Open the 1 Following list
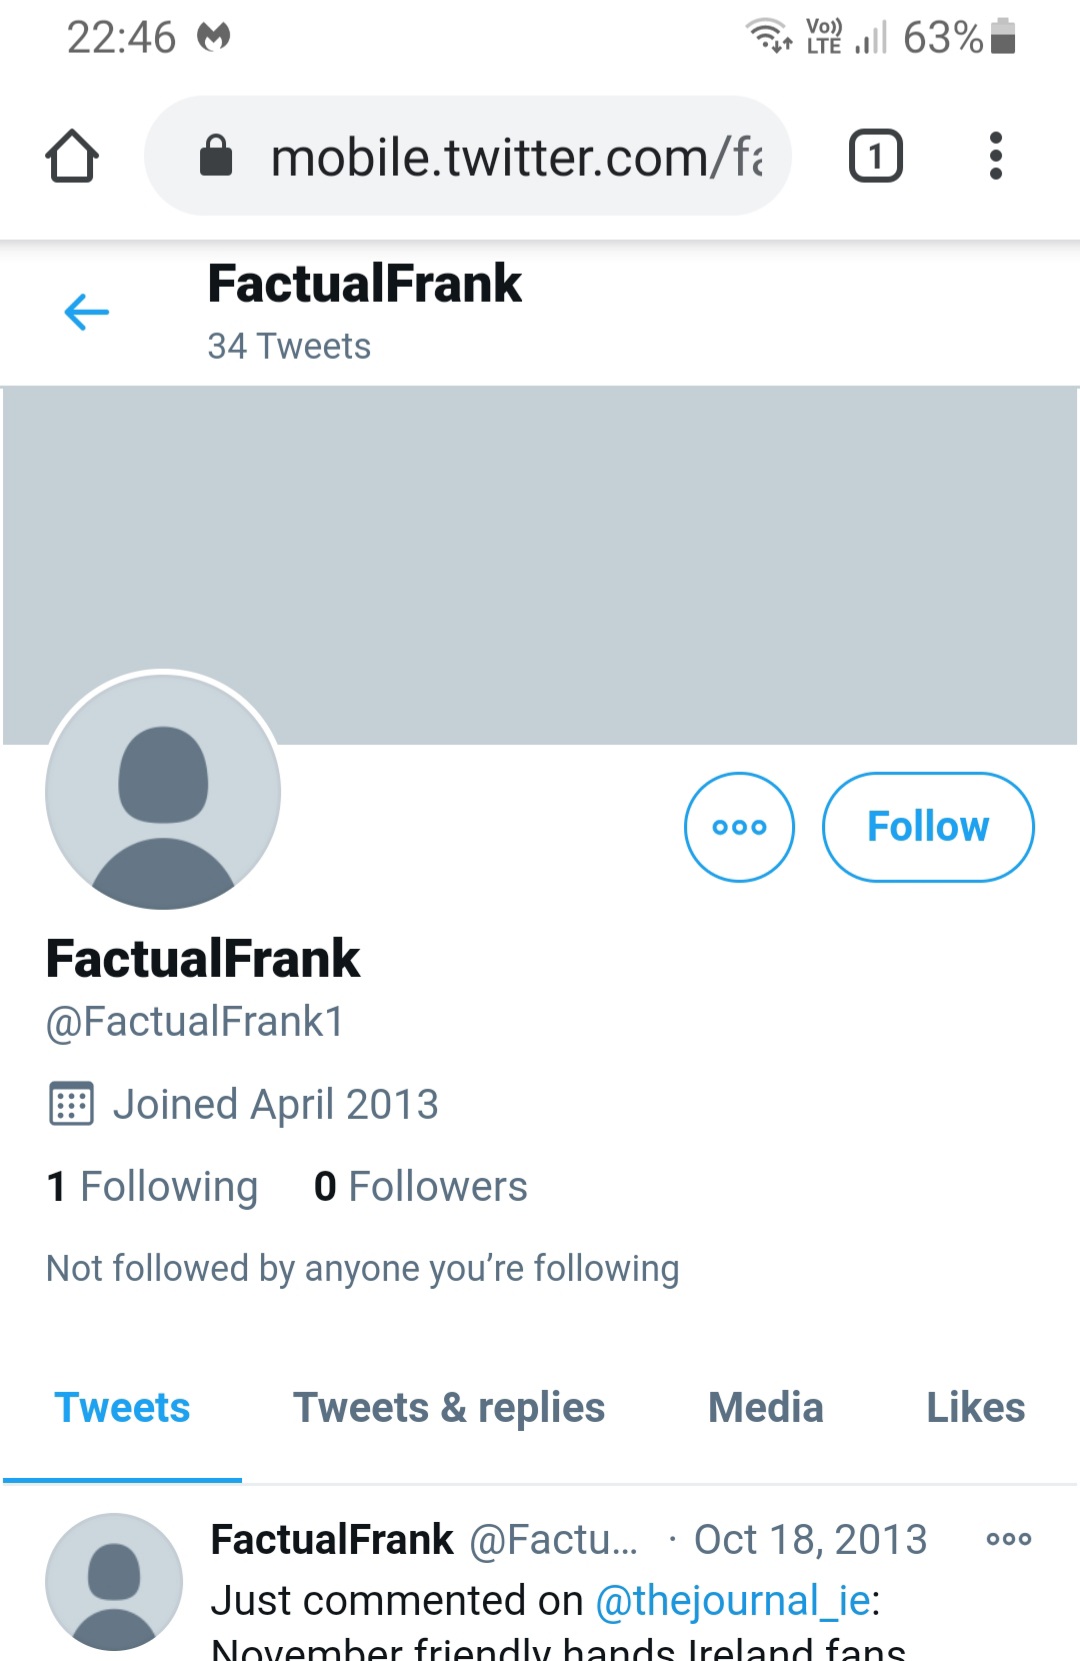1080x1661 pixels. tap(152, 1187)
